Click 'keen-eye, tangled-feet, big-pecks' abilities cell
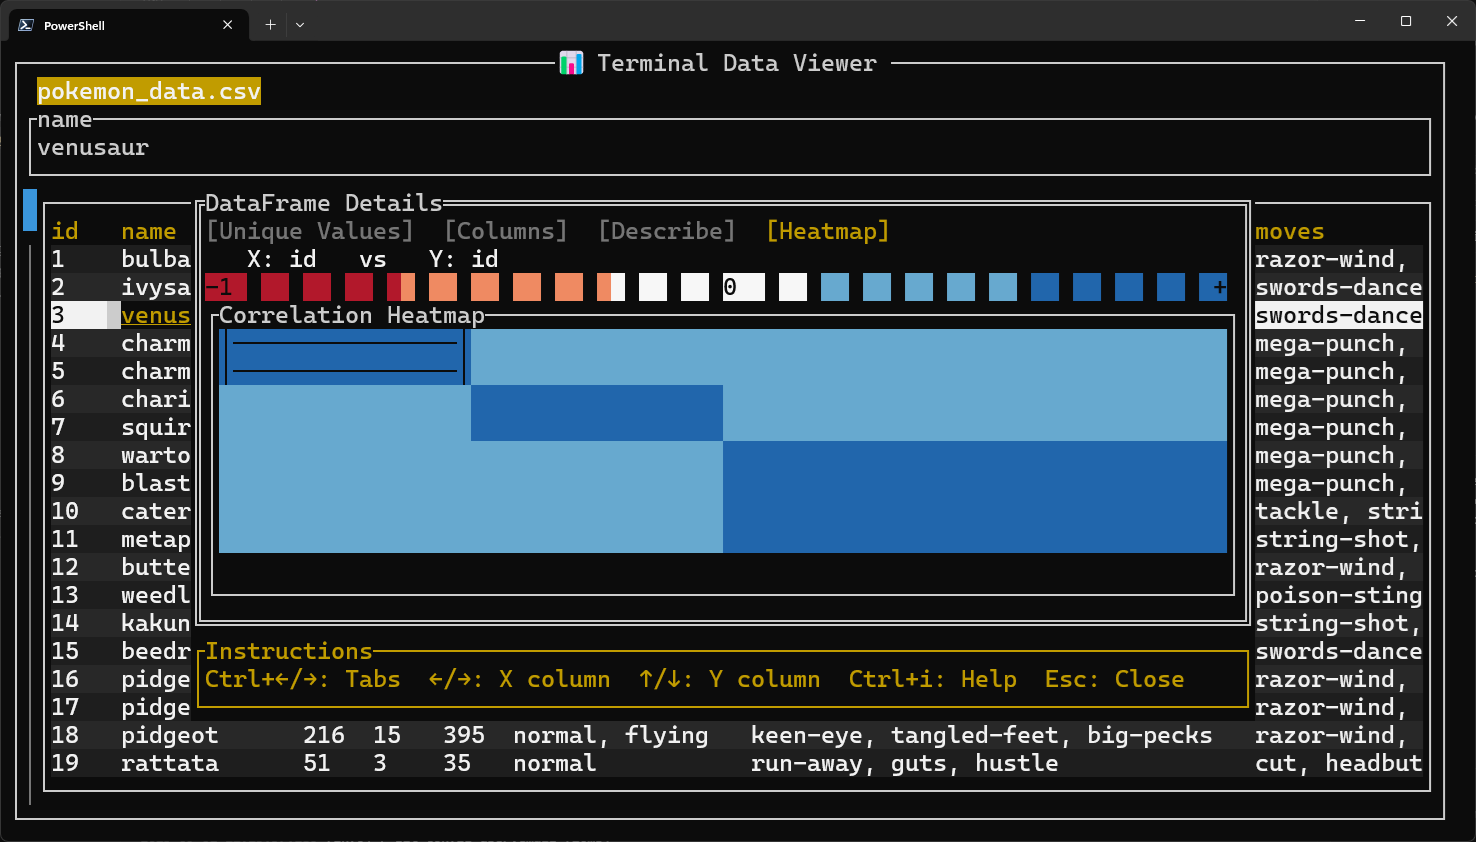Screen dimensions: 1476x842 click(x=982, y=735)
